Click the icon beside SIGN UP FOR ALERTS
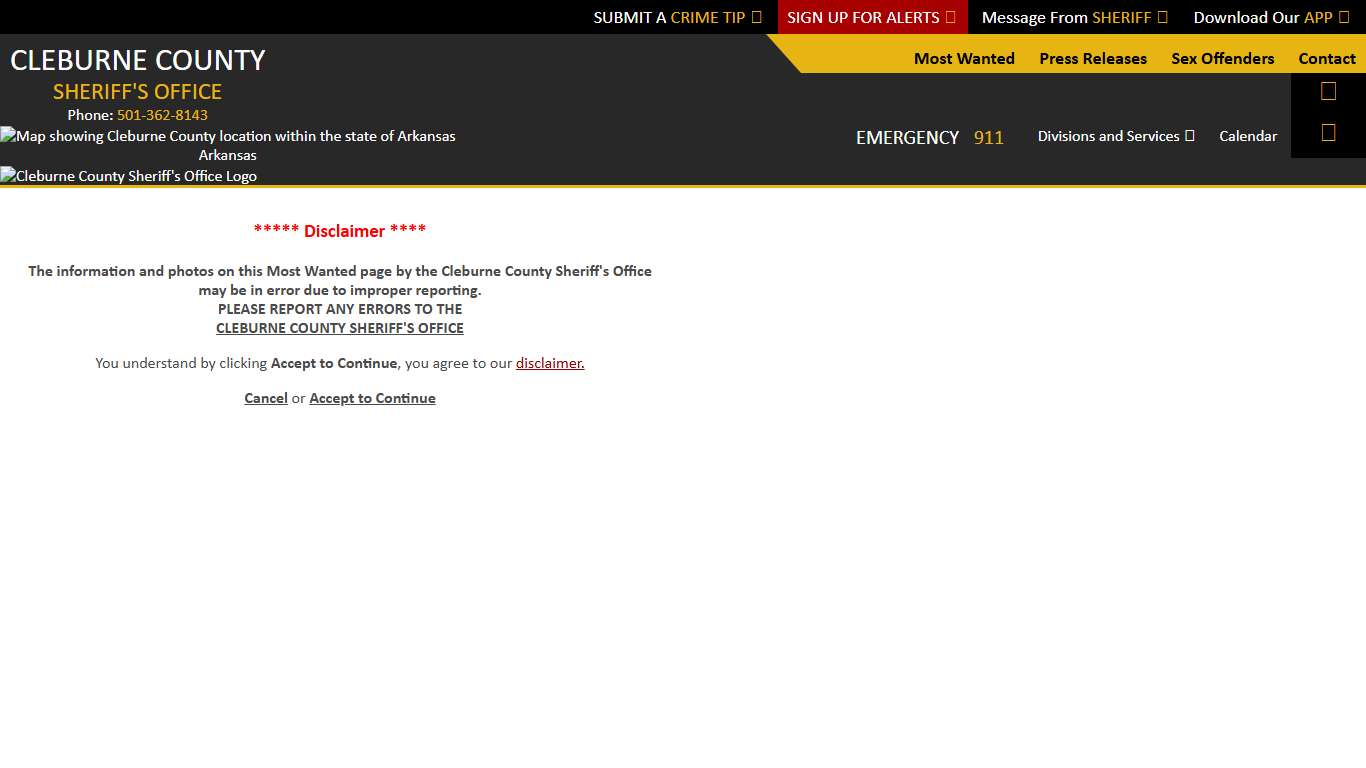Viewport: 1366px width, 768px height. (950, 17)
